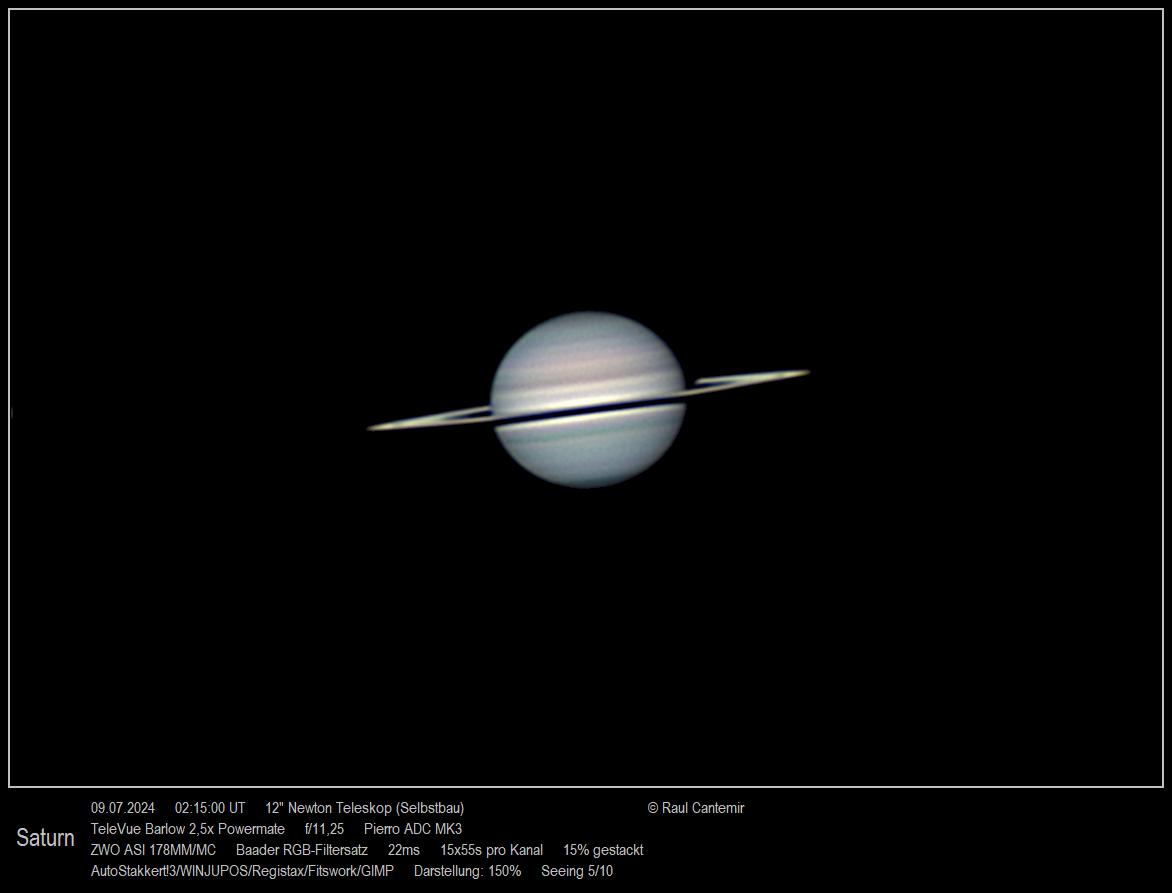Click the TeleVue Barlow 2,5x Powermate text
The image size is (1172, 893).
(188, 829)
